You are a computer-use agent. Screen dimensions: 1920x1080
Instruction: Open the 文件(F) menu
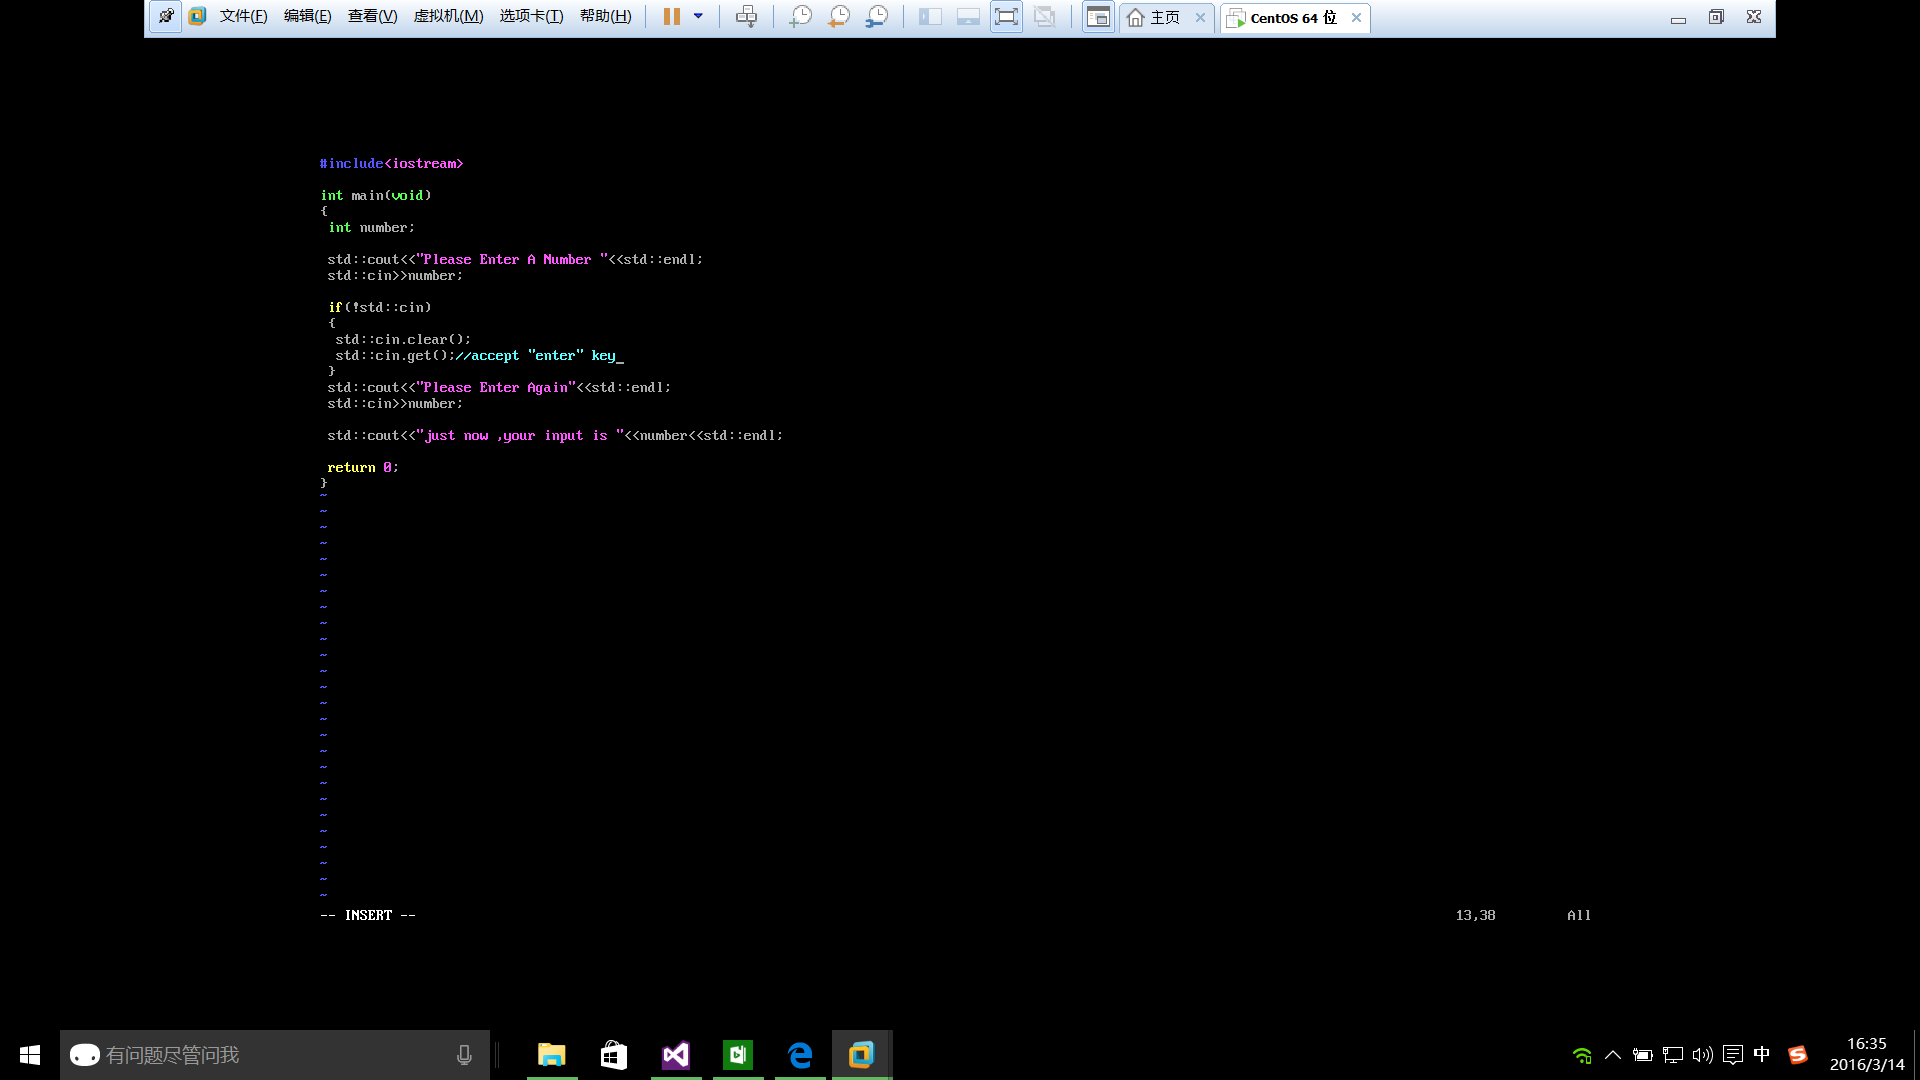pos(243,16)
